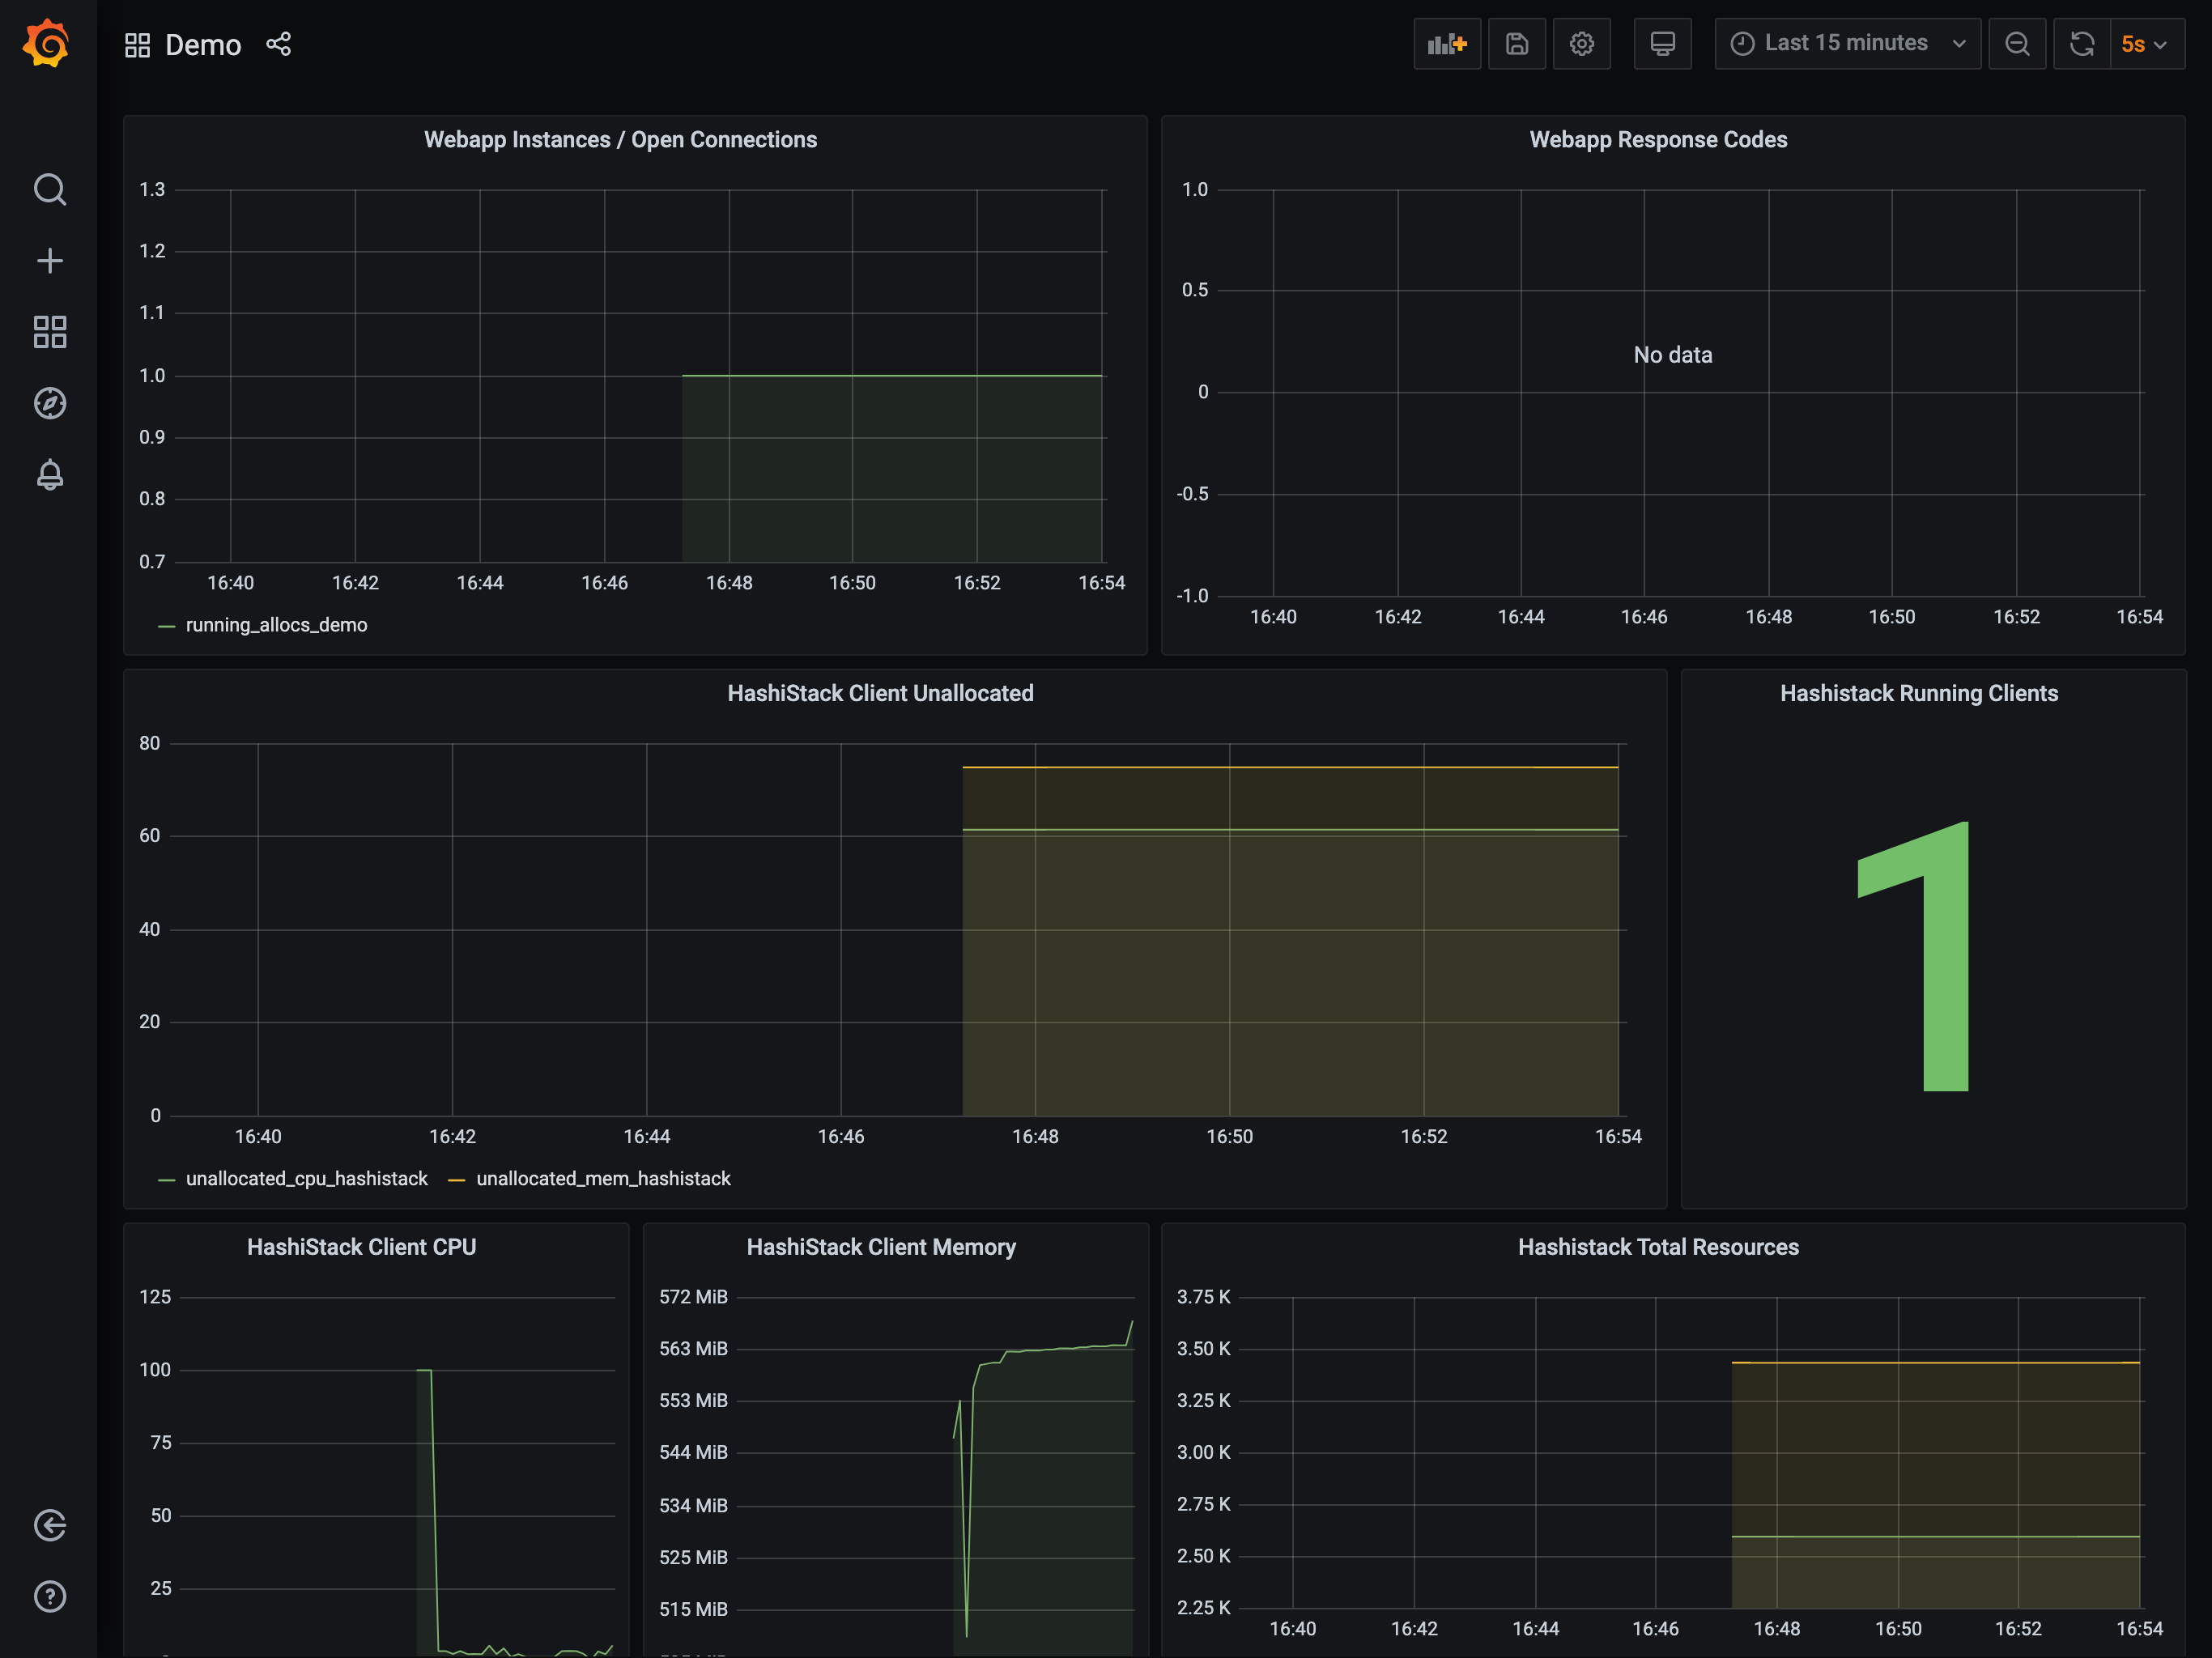Click the Create plus icon in sidebar

point(49,261)
